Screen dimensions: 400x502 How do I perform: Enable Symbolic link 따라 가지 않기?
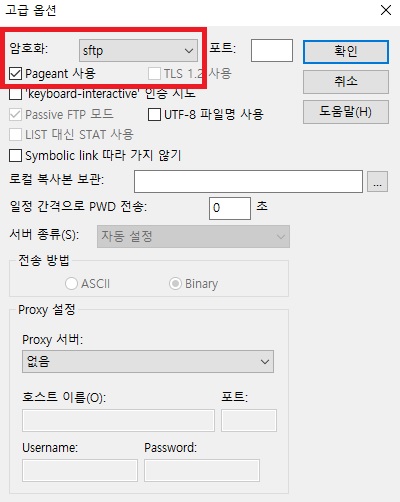tap(15, 155)
